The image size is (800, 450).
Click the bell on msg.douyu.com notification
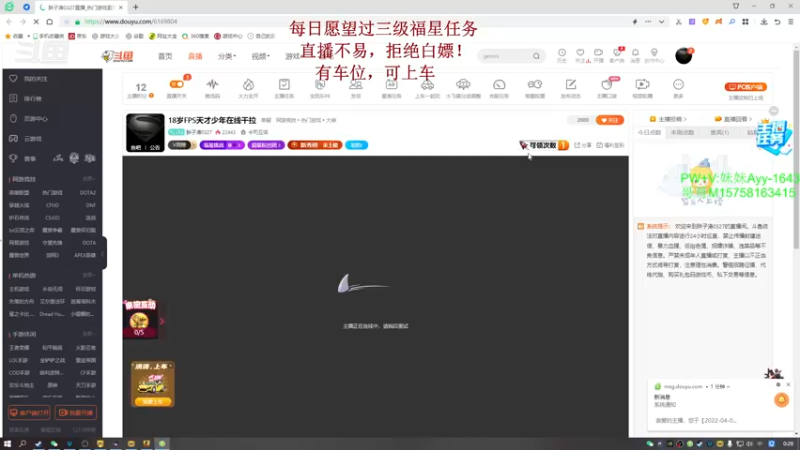[x=781, y=399]
